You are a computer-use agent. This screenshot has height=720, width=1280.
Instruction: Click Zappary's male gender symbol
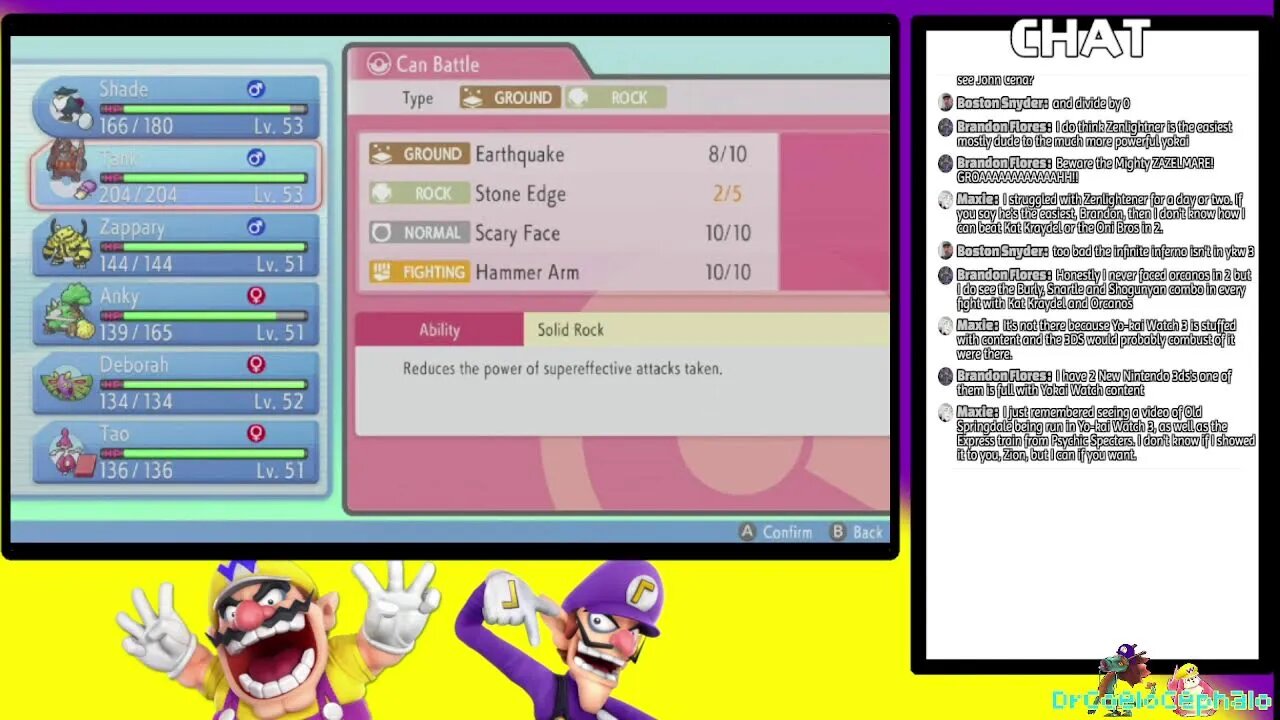click(x=256, y=227)
